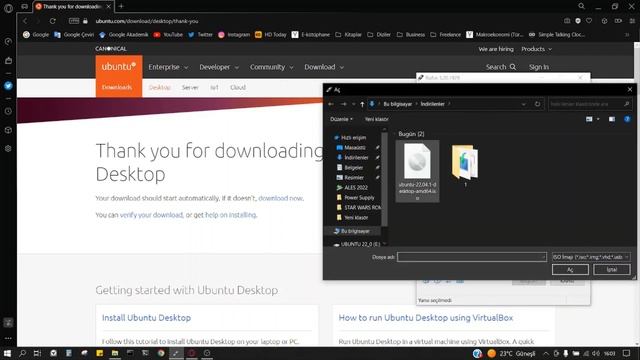
Task: Expand the Enterprise menu on Ubuntu site
Action: [x=168, y=67]
